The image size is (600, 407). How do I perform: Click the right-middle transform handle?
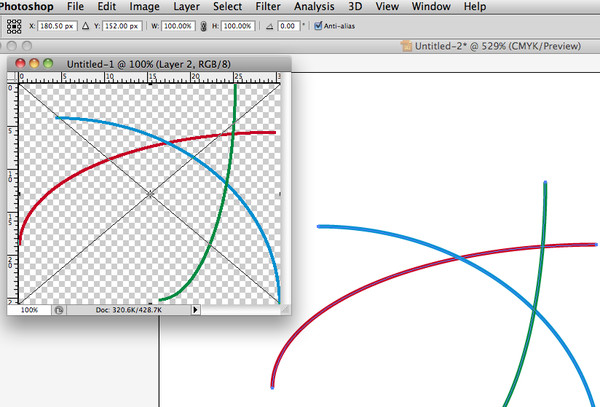click(280, 194)
